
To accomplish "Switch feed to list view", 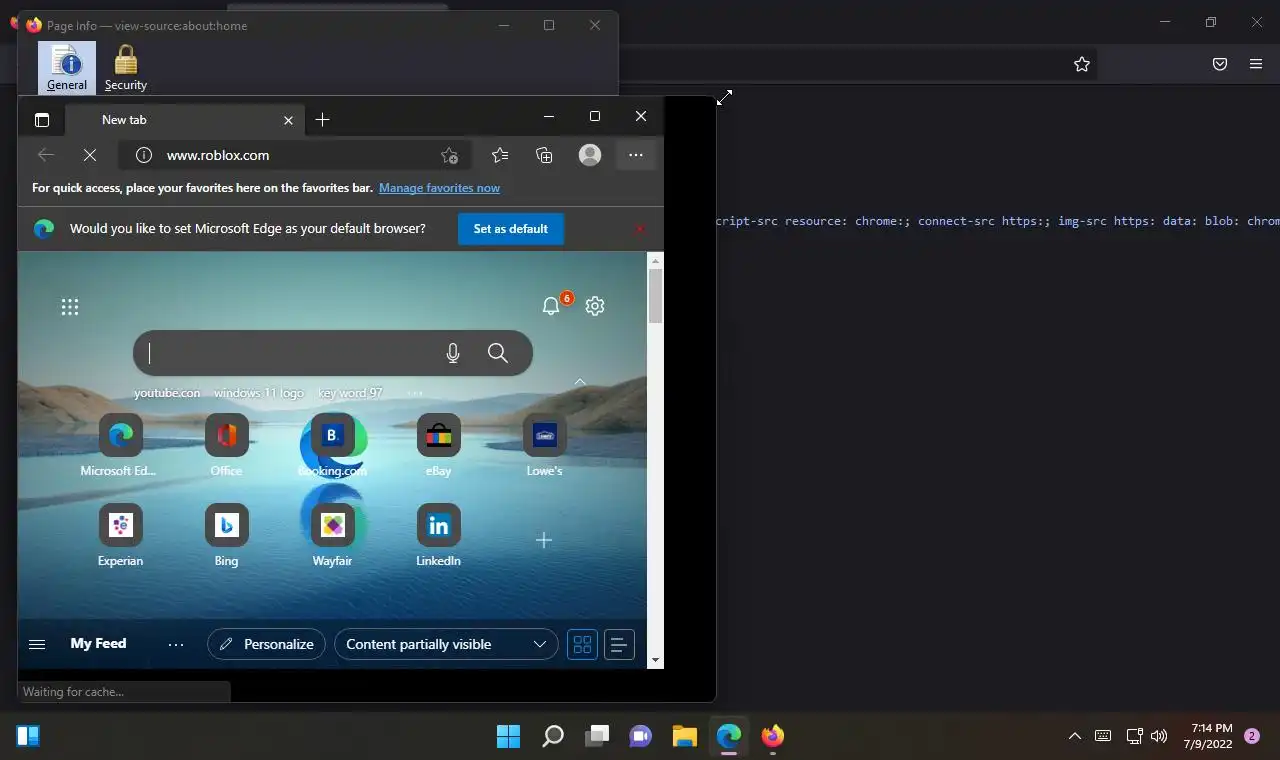I will click(x=619, y=645).
